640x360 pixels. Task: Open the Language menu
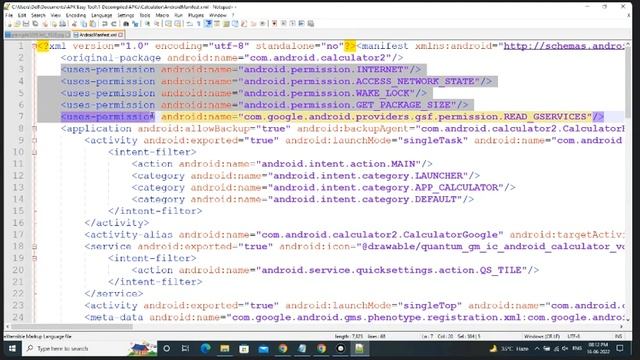(102, 15)
